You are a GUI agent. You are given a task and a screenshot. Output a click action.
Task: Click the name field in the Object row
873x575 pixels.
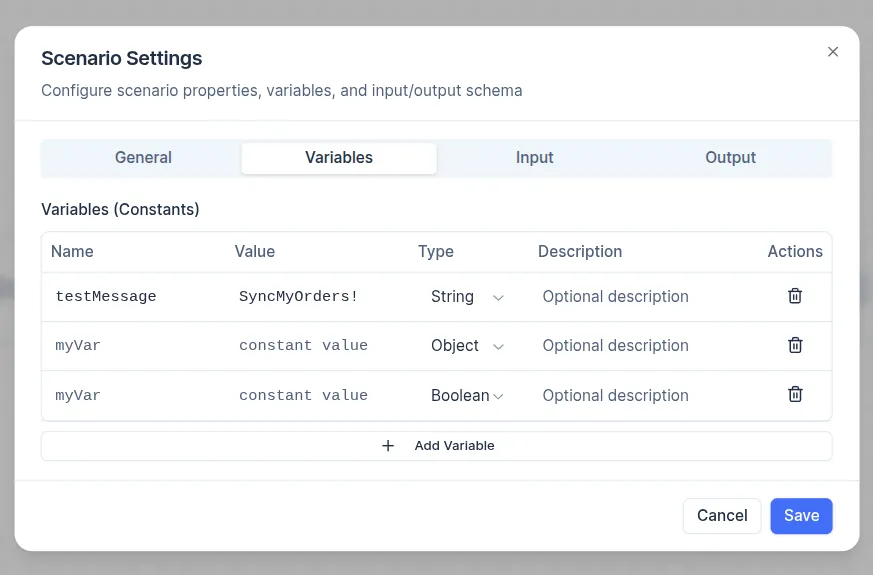tap(135, 346)
